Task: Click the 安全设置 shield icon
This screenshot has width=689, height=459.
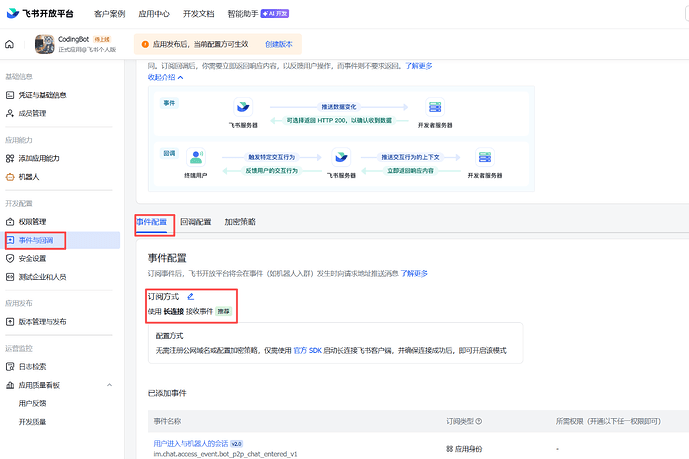Action: tap(10, 258)
